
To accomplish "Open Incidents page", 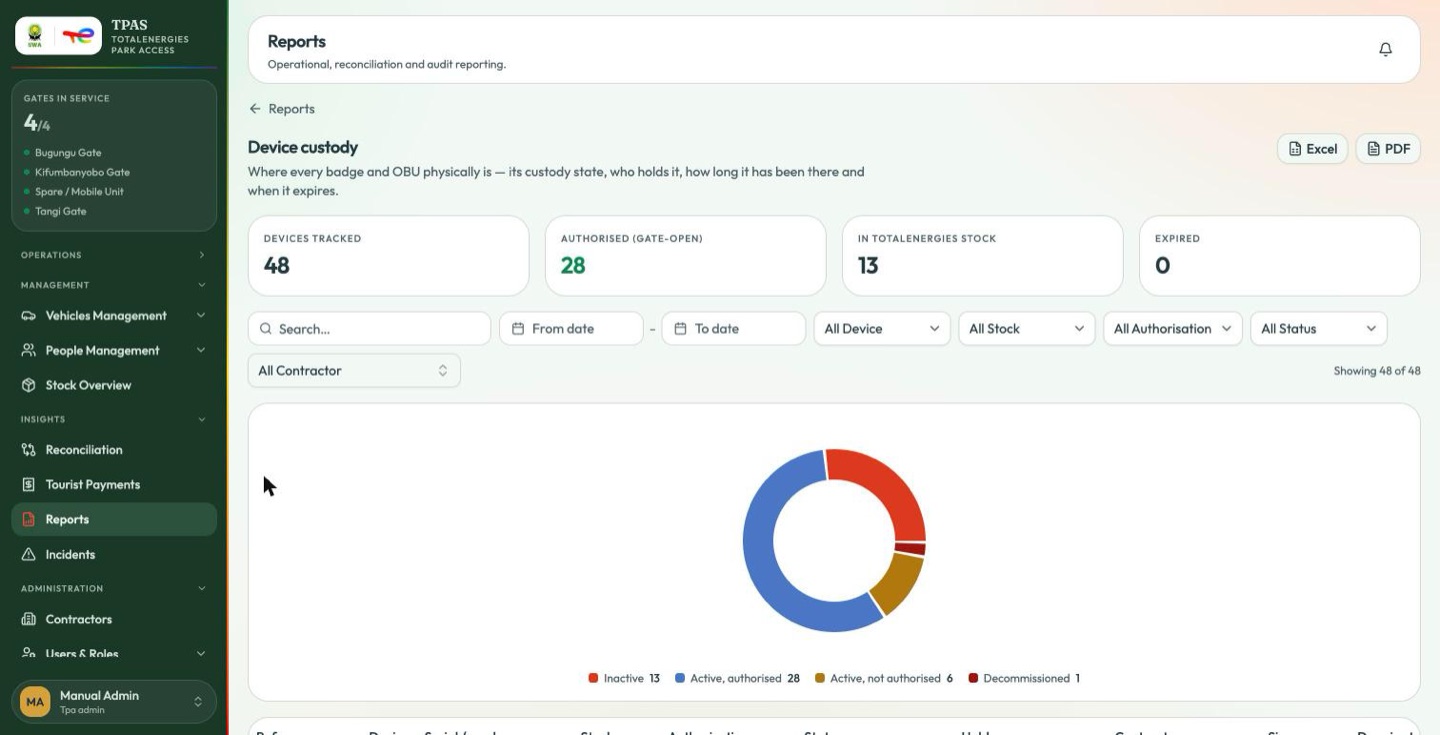I will coord(114,555).
